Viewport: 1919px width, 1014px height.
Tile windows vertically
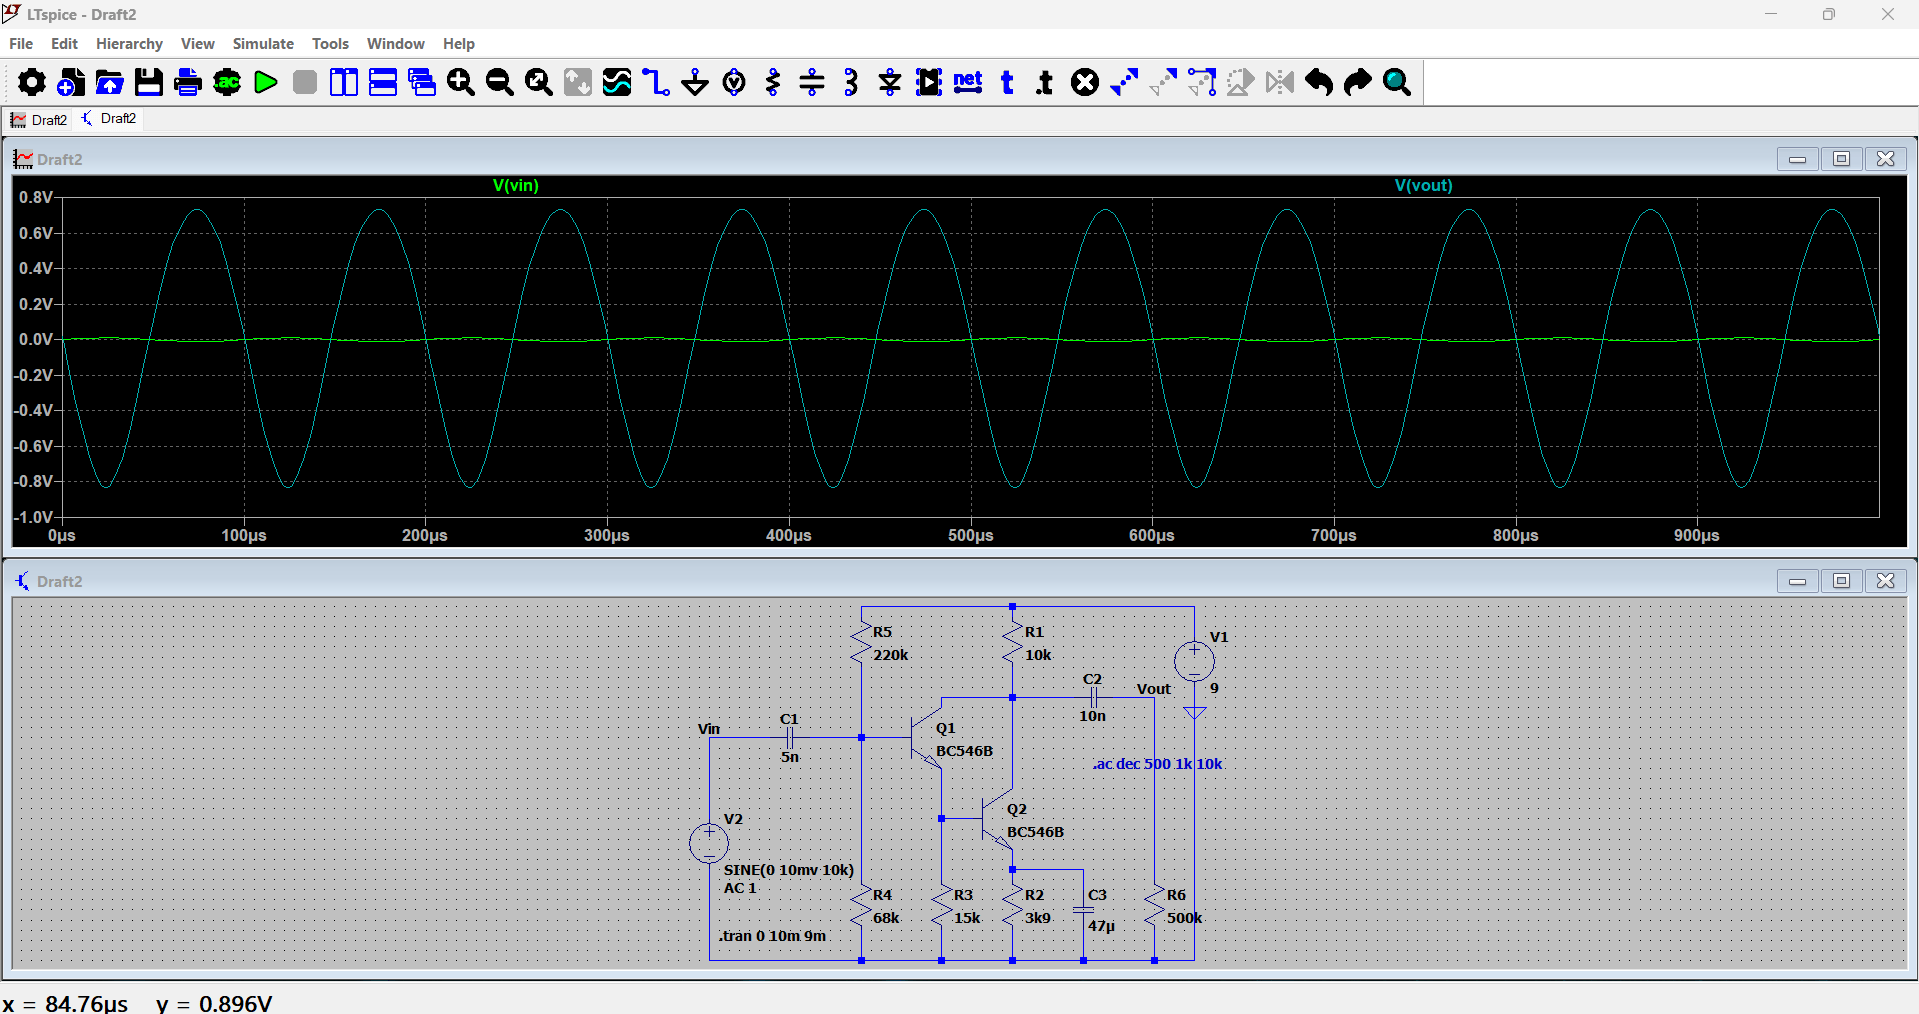click(344, 82)
